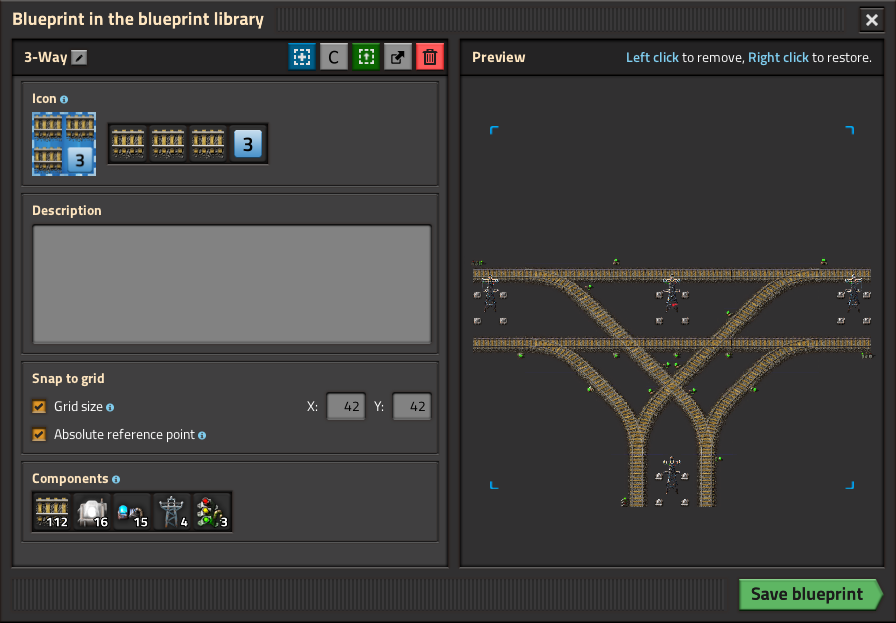Rename the 3-Way blueprint via pencil icon
This screenshot has height=623, width=896.
pyautogui.click(x=79, y=58)
